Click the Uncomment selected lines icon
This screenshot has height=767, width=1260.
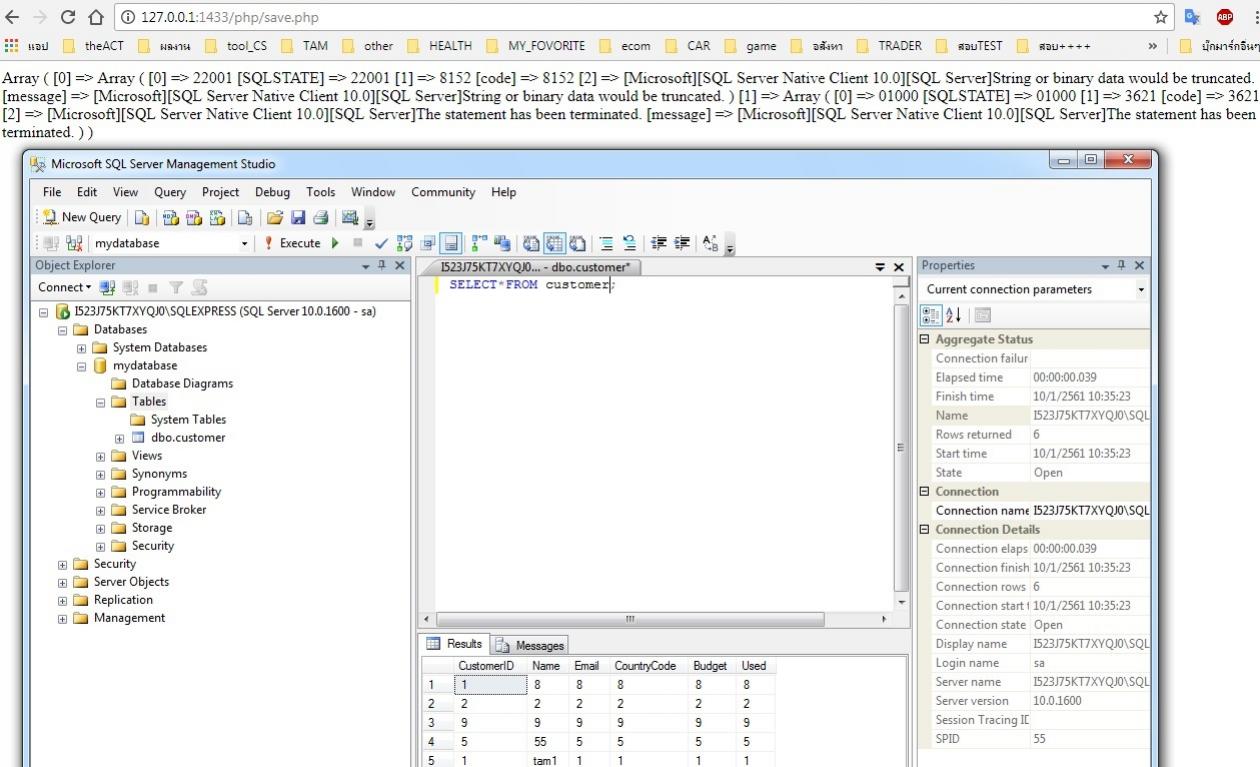click(630, 243)
